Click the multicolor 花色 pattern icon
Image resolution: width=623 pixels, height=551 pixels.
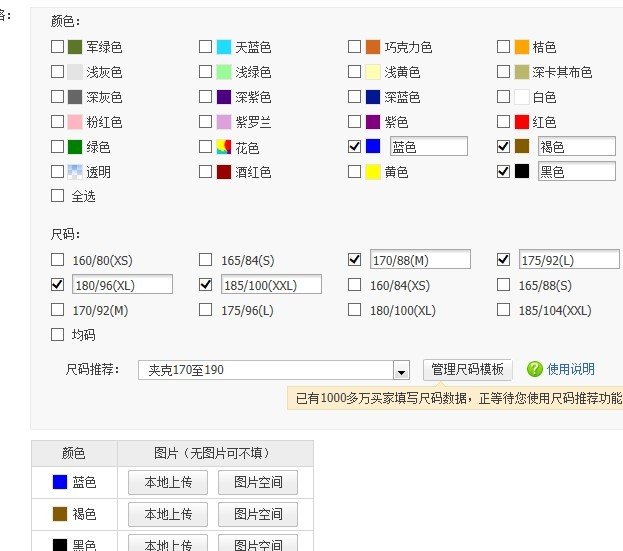224,147
